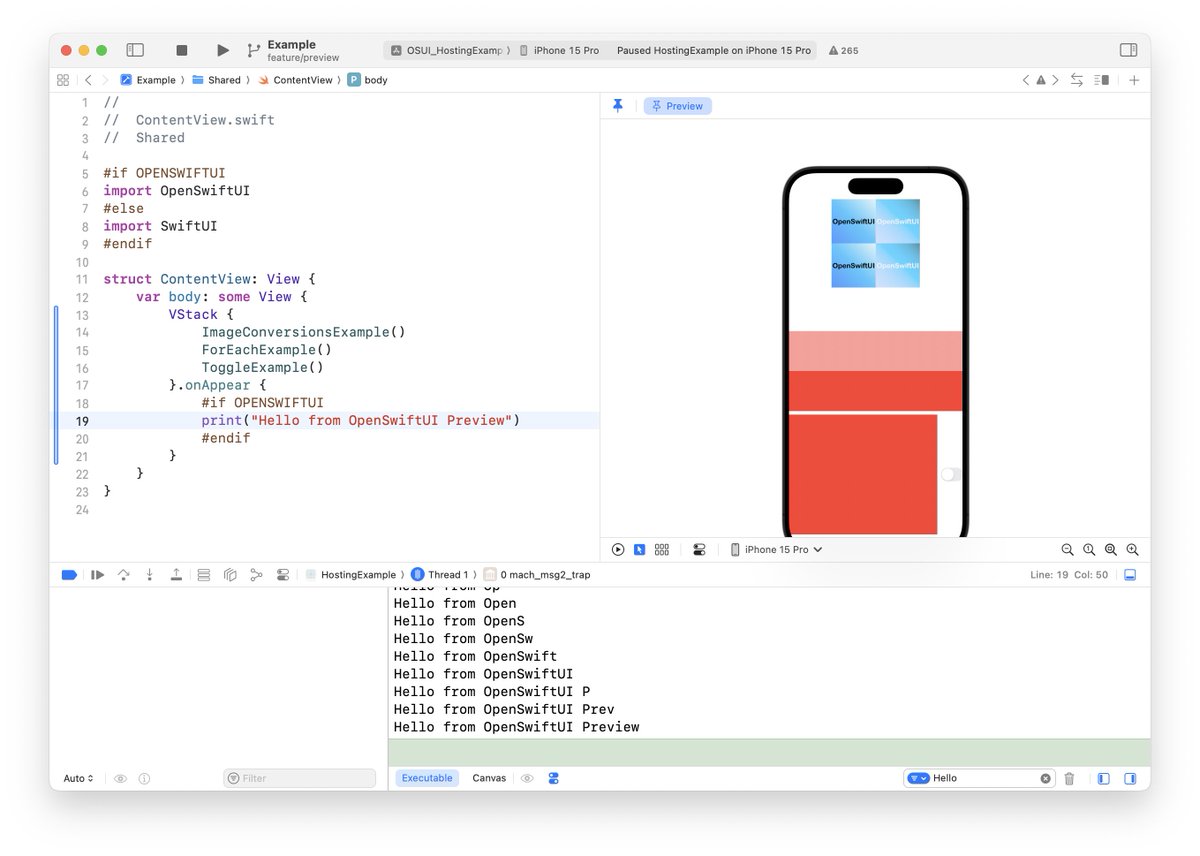Open the 265 warnings indicator
Viewport: 1200px width, 856px height.
pyautogui.click(x=842, y=50)
